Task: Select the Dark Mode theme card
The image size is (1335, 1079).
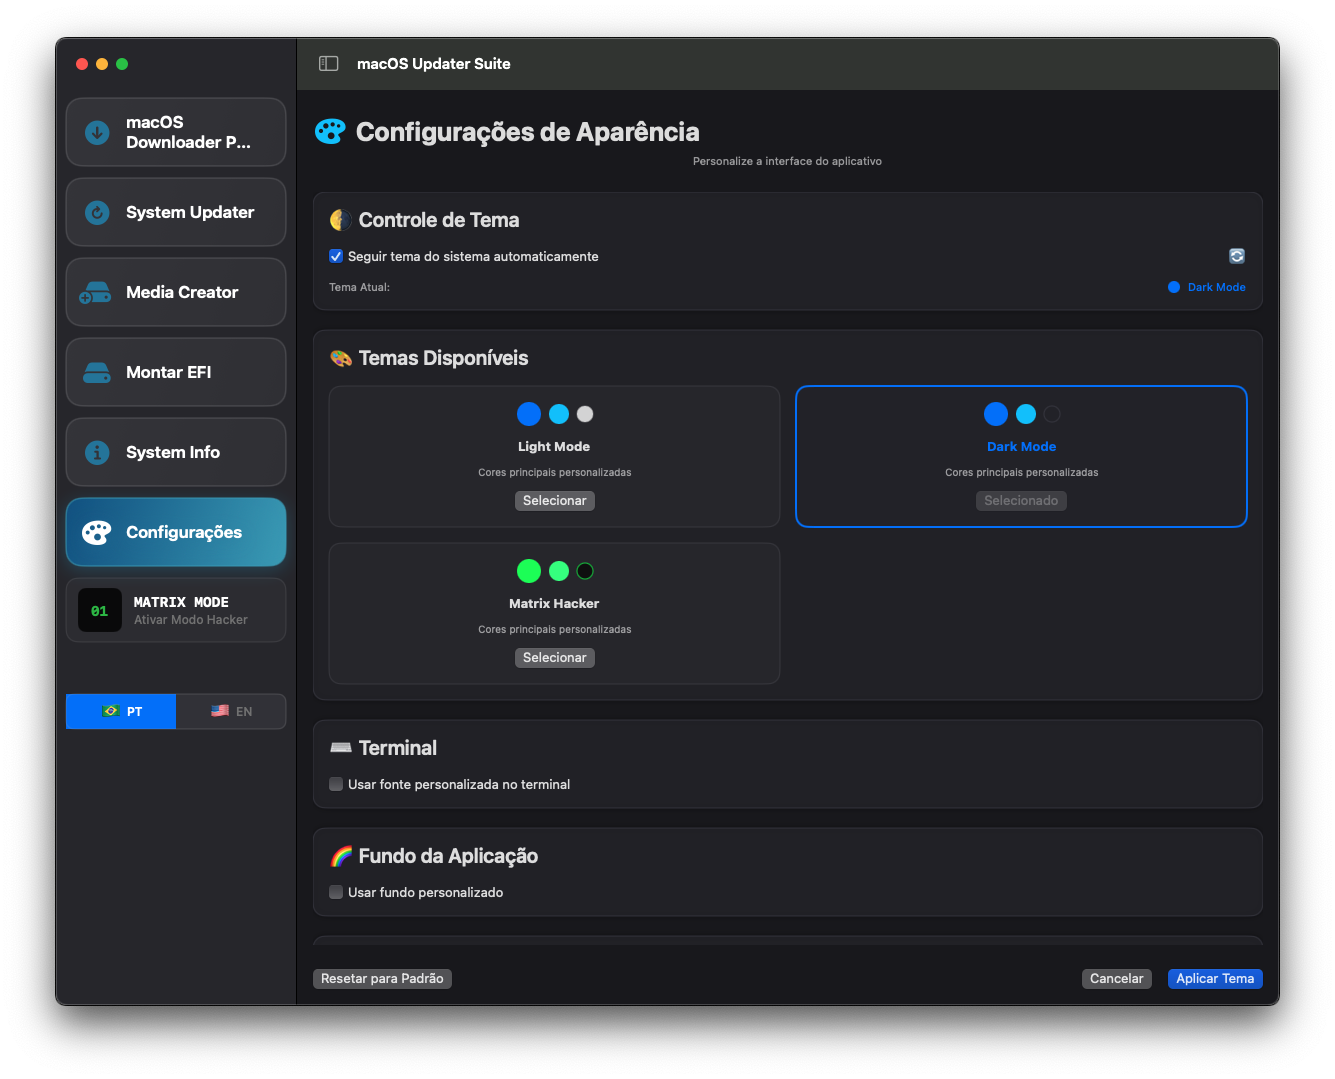Action: point(1021,456)
